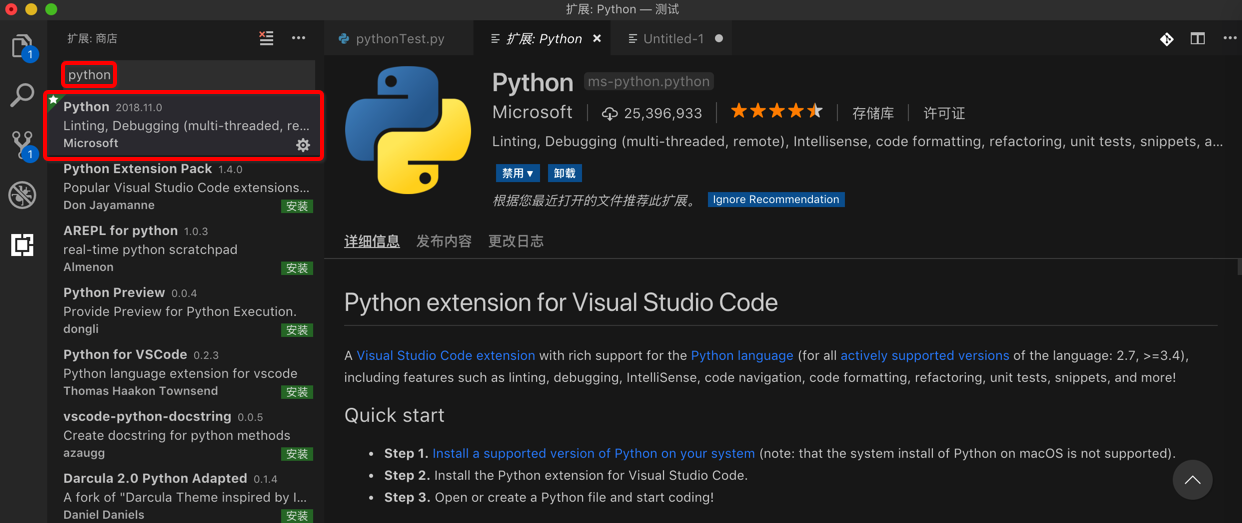Click the Ignore Recommendation button

[775, 199]
